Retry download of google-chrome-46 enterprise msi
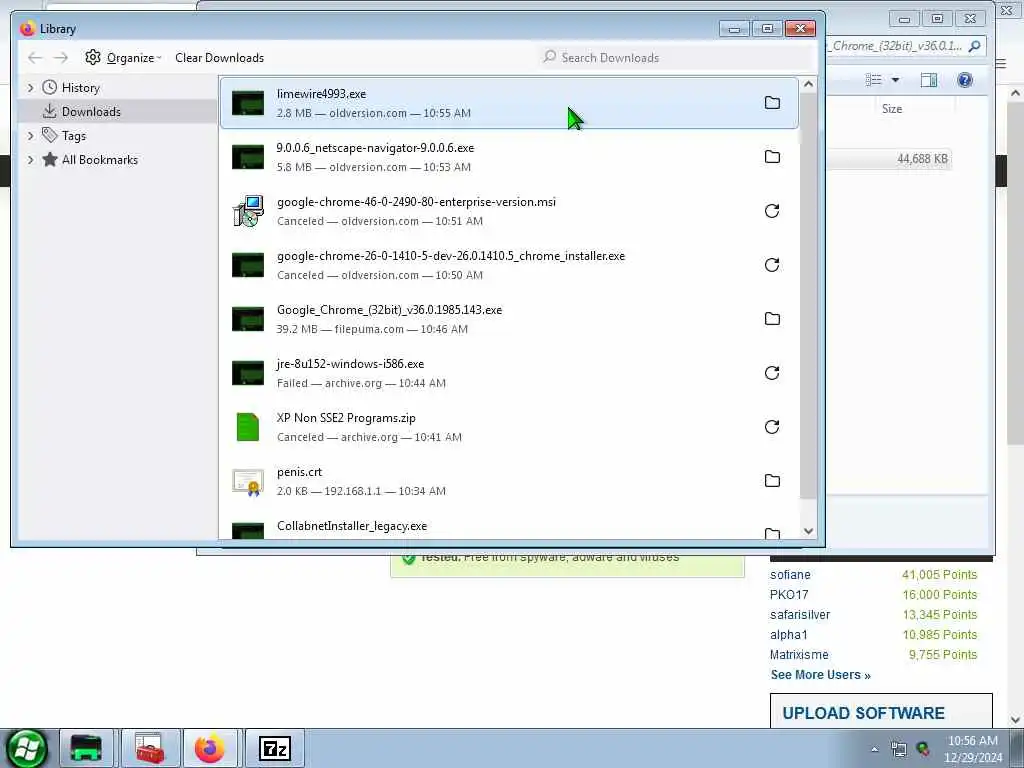 pyautogui.click(x=772, y=211)
